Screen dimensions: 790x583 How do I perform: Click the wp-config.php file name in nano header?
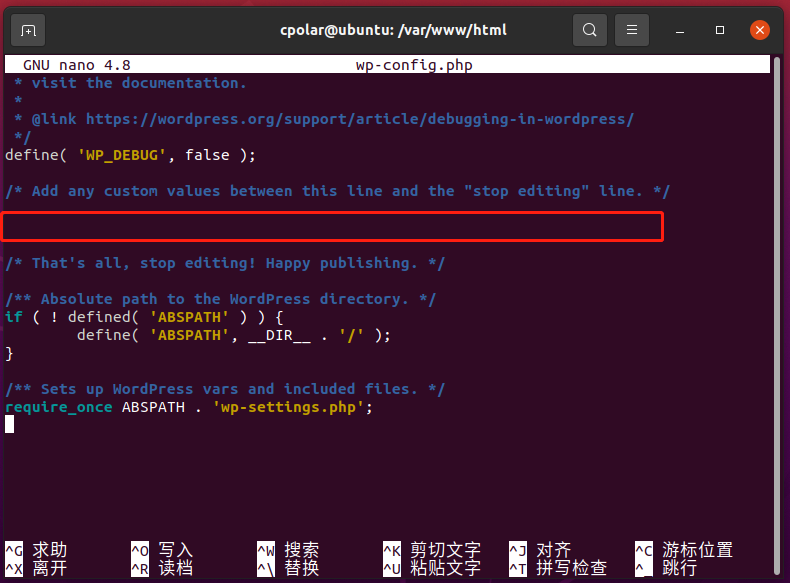(414, 65)
